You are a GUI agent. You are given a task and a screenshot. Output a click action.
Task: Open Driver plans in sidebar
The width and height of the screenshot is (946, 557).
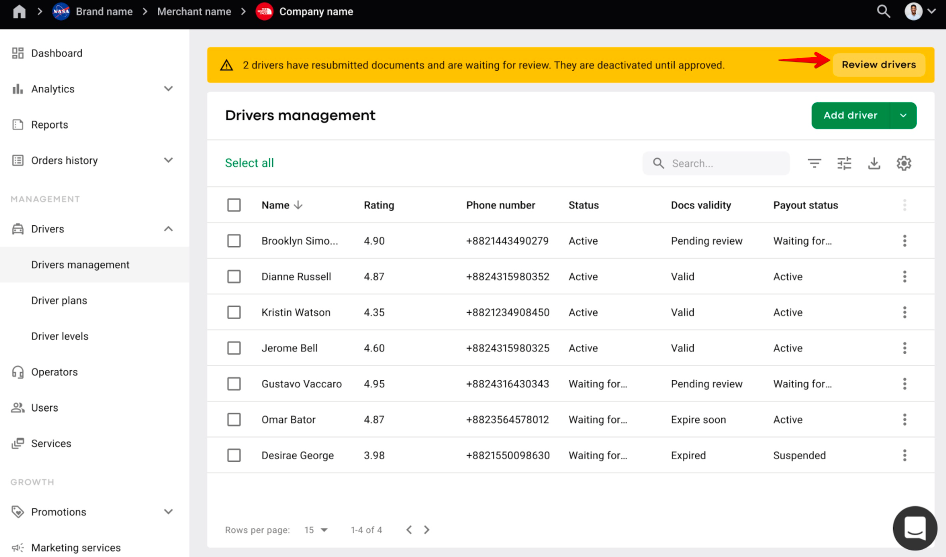(59, 301)
